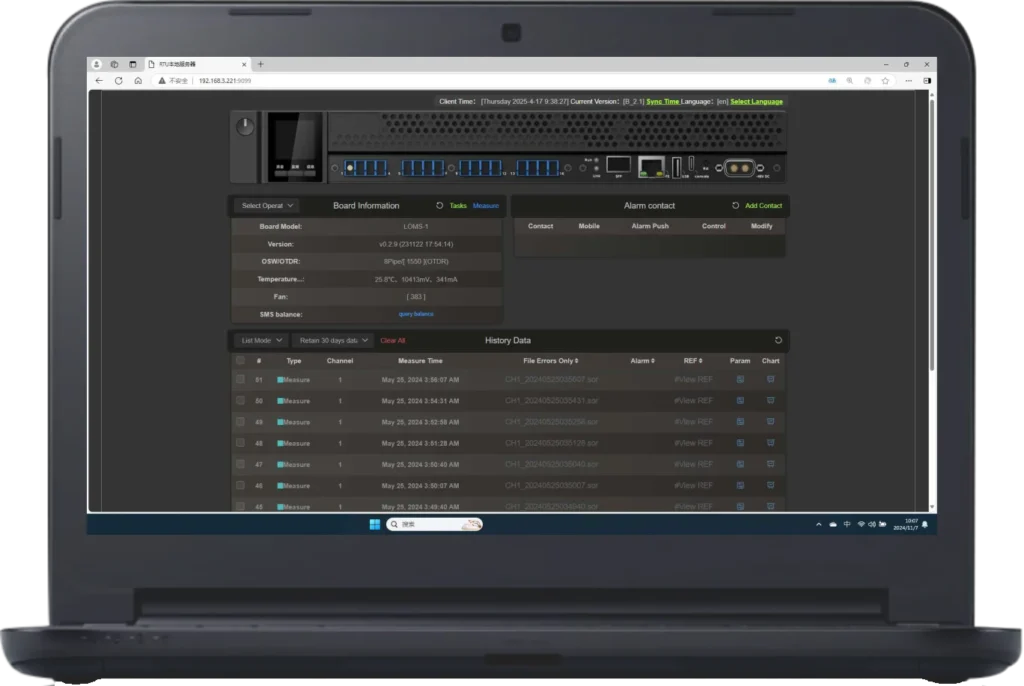Refresh the Alarm contact panel
The image size is (1024, 686).
point(735,206)
